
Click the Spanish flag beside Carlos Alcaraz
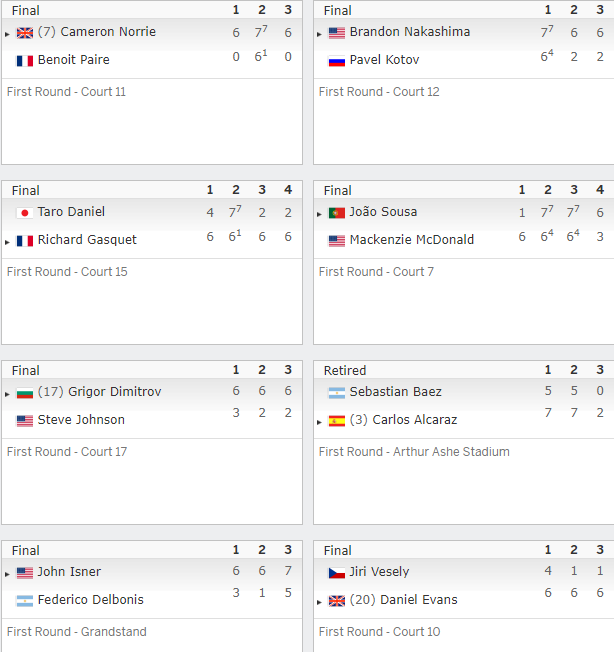tap(337, 421)
